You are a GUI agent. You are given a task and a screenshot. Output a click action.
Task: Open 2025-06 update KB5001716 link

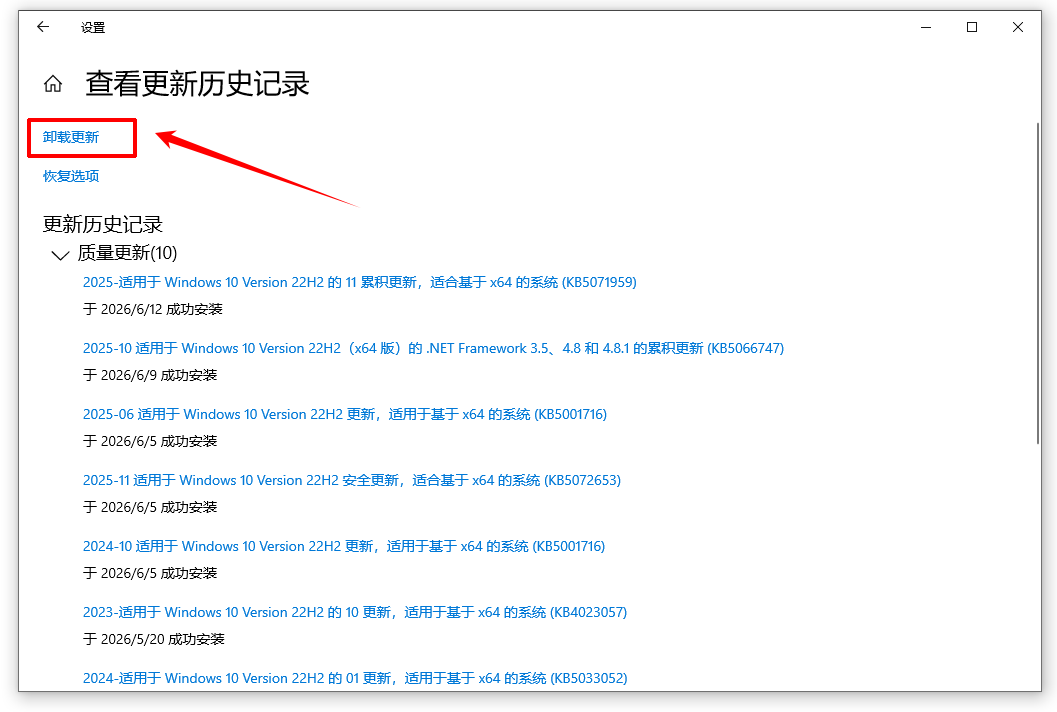(344, 414)
